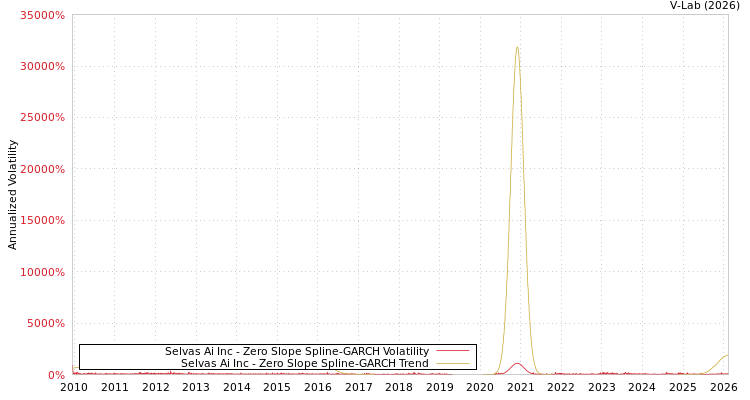Screen dimensions: 750x400
Task: Click the small red volatility bump near 2021
Action: click(517, 364)
